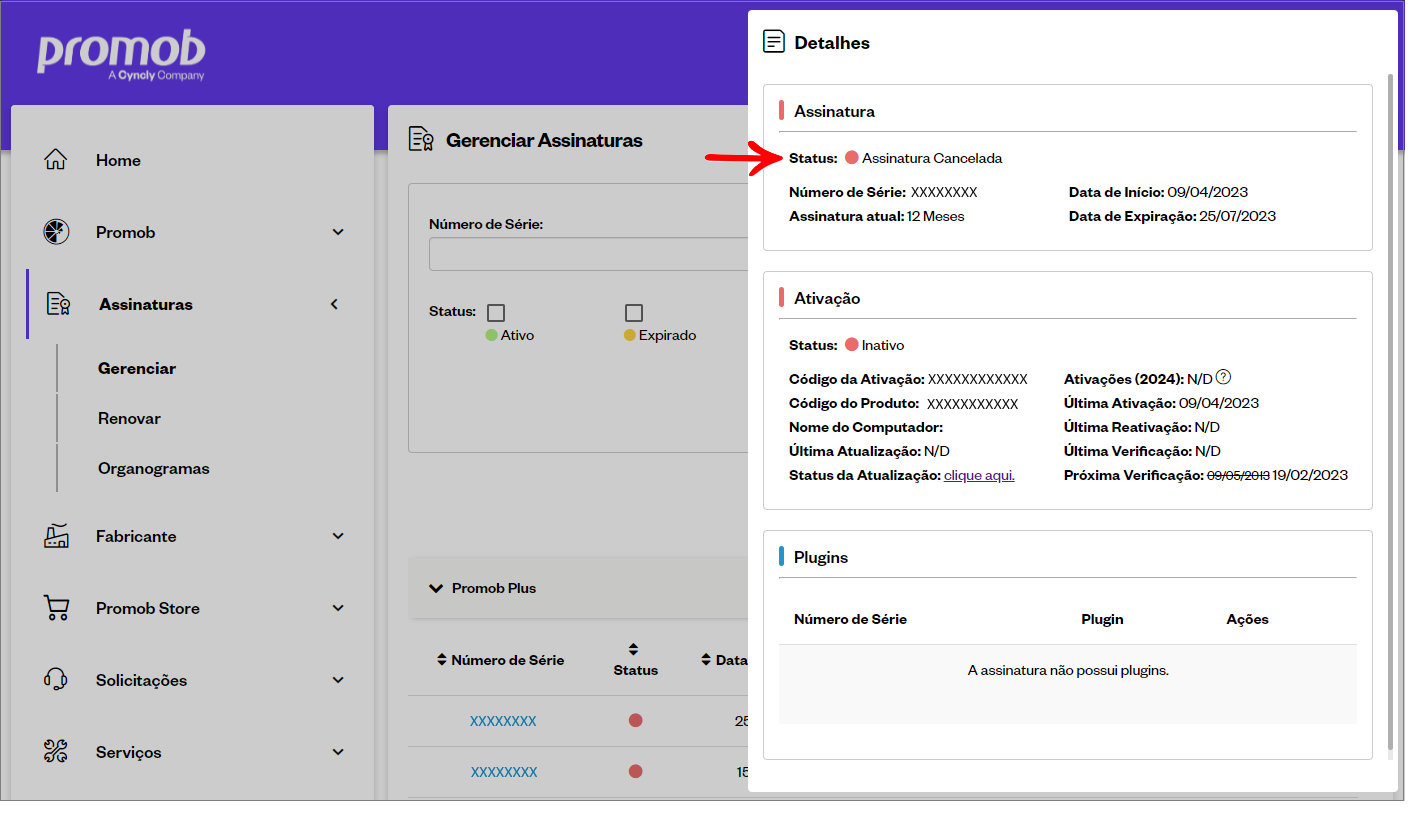Open the Organogramas submenu item
This screenshot has width=1416, height=818.
coord(153,468)
